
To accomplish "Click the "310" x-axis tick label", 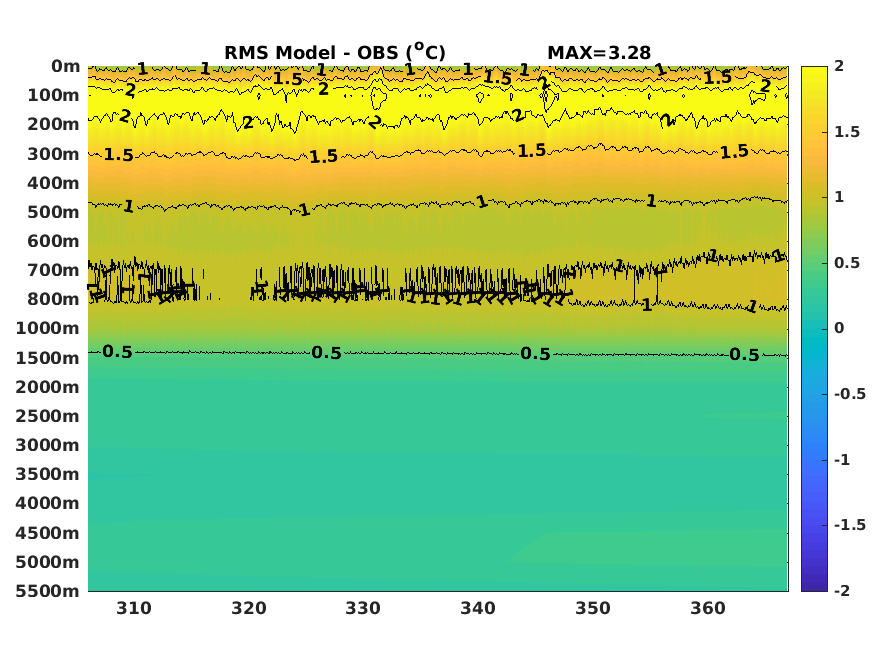I will point(134,608).
